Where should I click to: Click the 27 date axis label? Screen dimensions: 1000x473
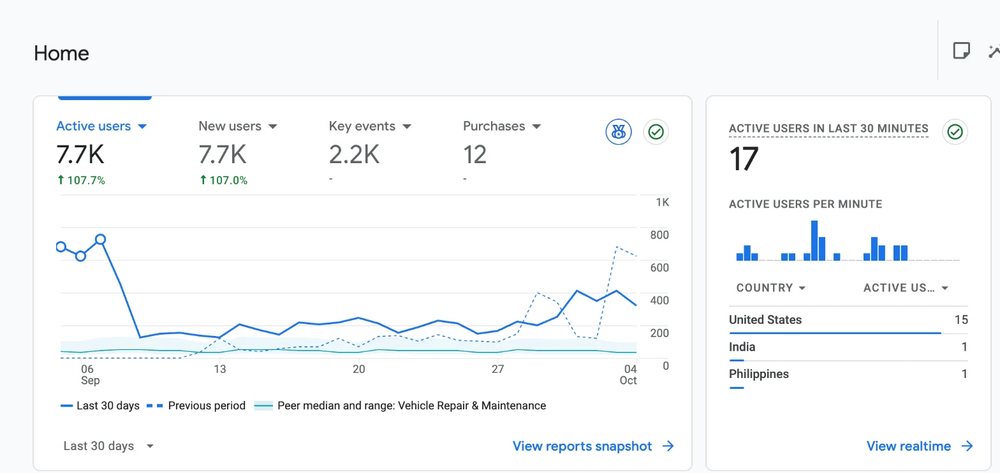(498, 369)
